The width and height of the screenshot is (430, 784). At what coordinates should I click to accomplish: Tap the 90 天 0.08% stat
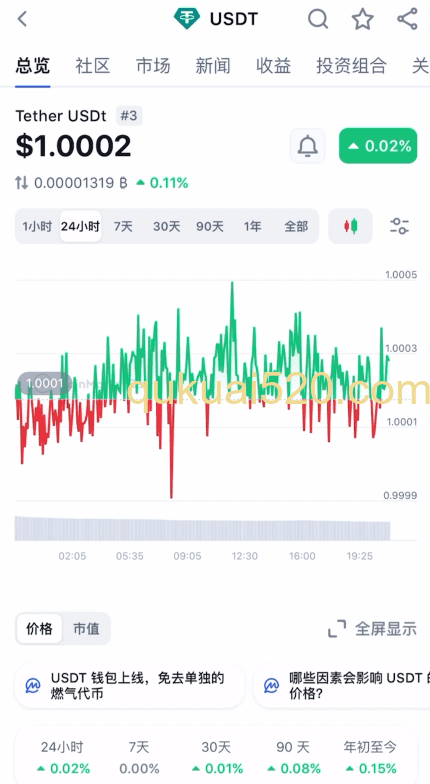pos(294,758)
